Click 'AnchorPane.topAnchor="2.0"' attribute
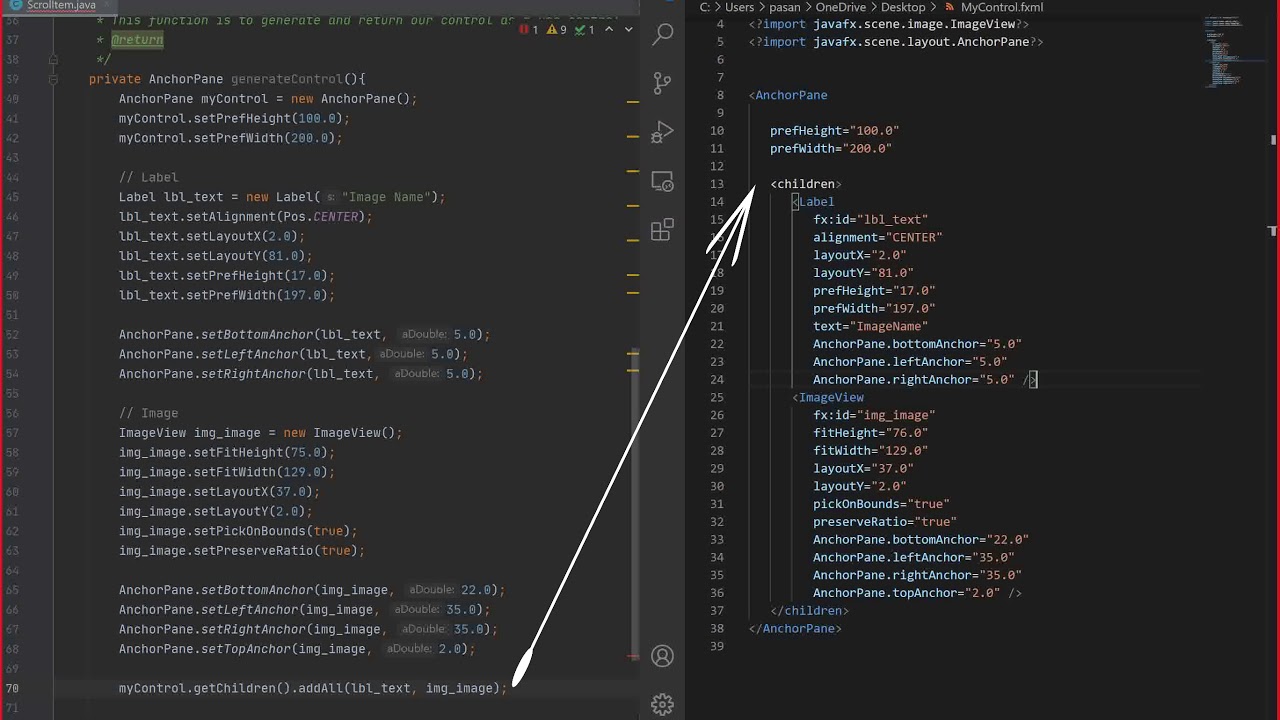Image resolution: width=1280 pixels, height=720 pixels. click(906, 593)
